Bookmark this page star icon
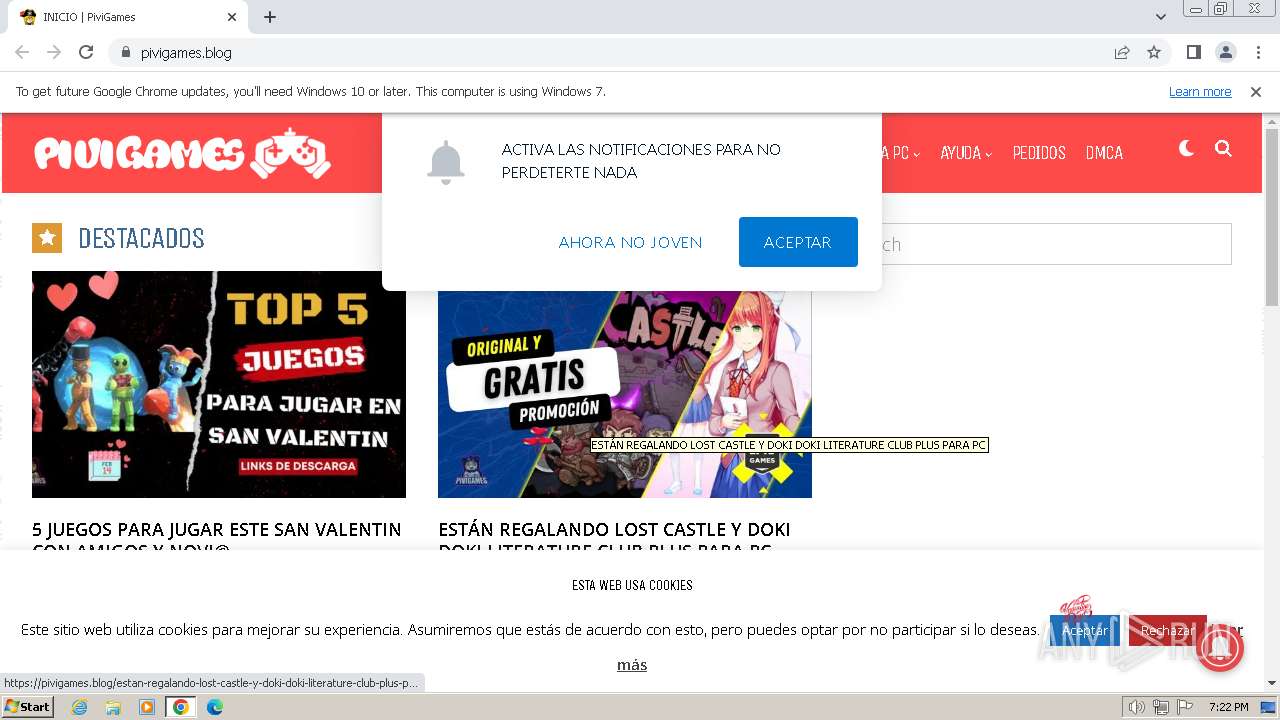The width and height of the screenshot is (1280, 720). (x=1154, y=52)
